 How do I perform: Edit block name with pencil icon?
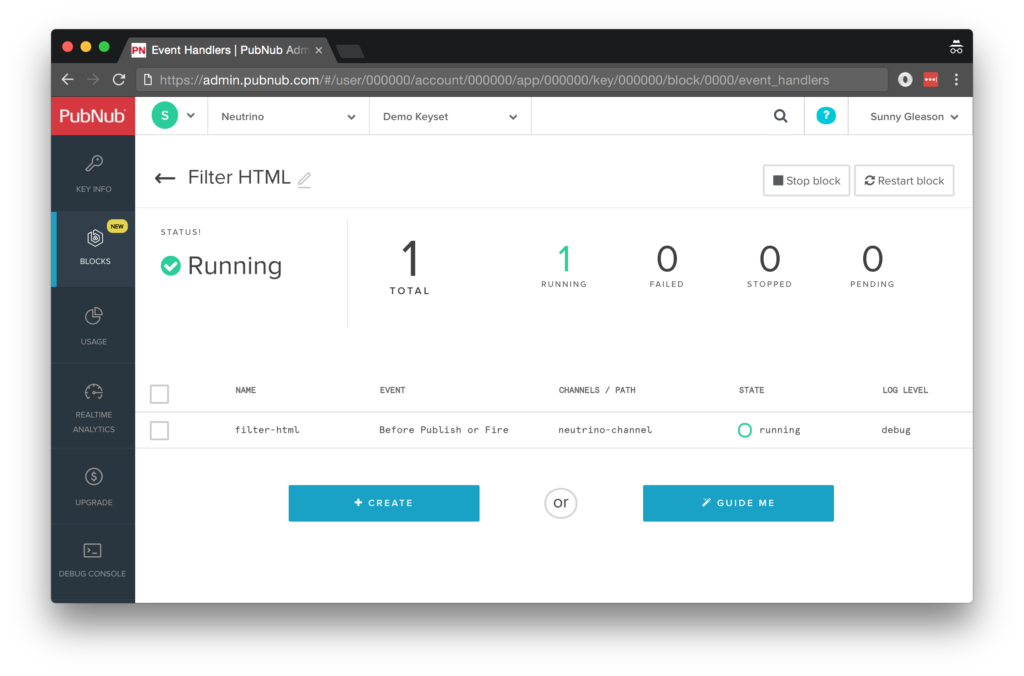[305, 180]
